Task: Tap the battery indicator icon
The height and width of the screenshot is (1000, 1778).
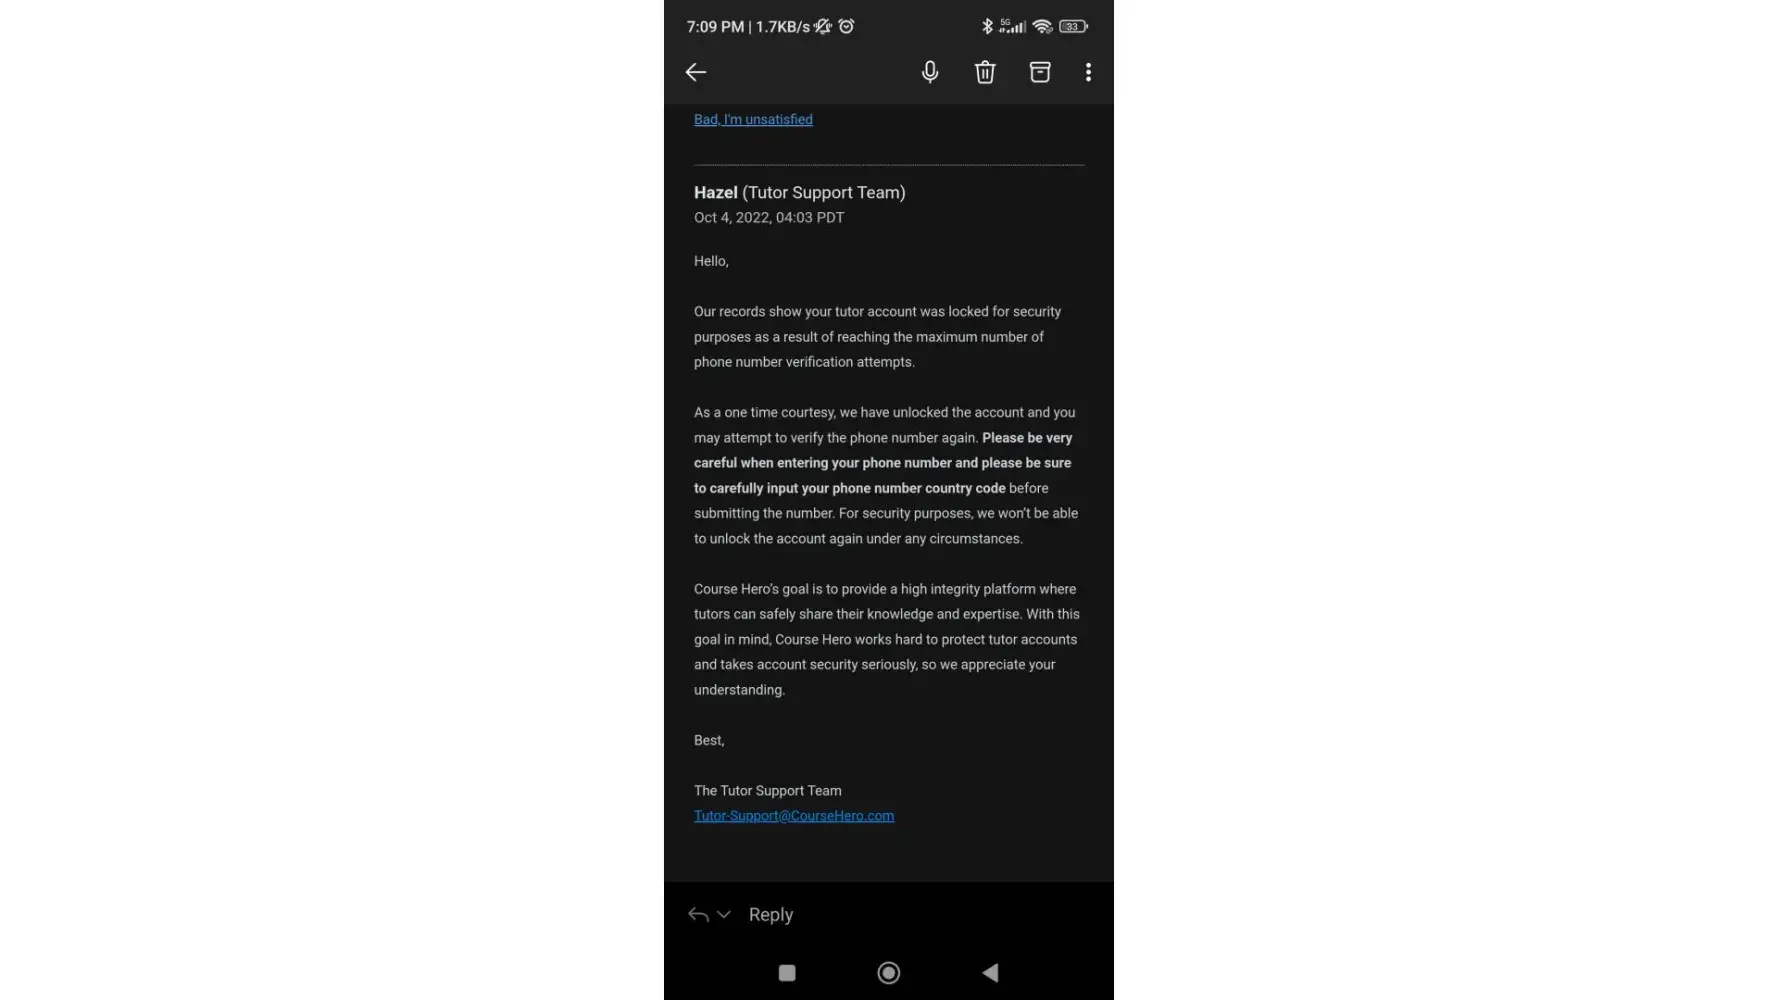Action: 1073,27
